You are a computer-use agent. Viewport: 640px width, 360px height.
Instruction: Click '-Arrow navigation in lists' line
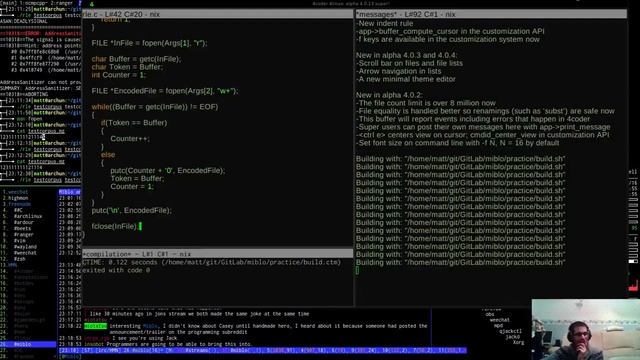click(398, 71)
